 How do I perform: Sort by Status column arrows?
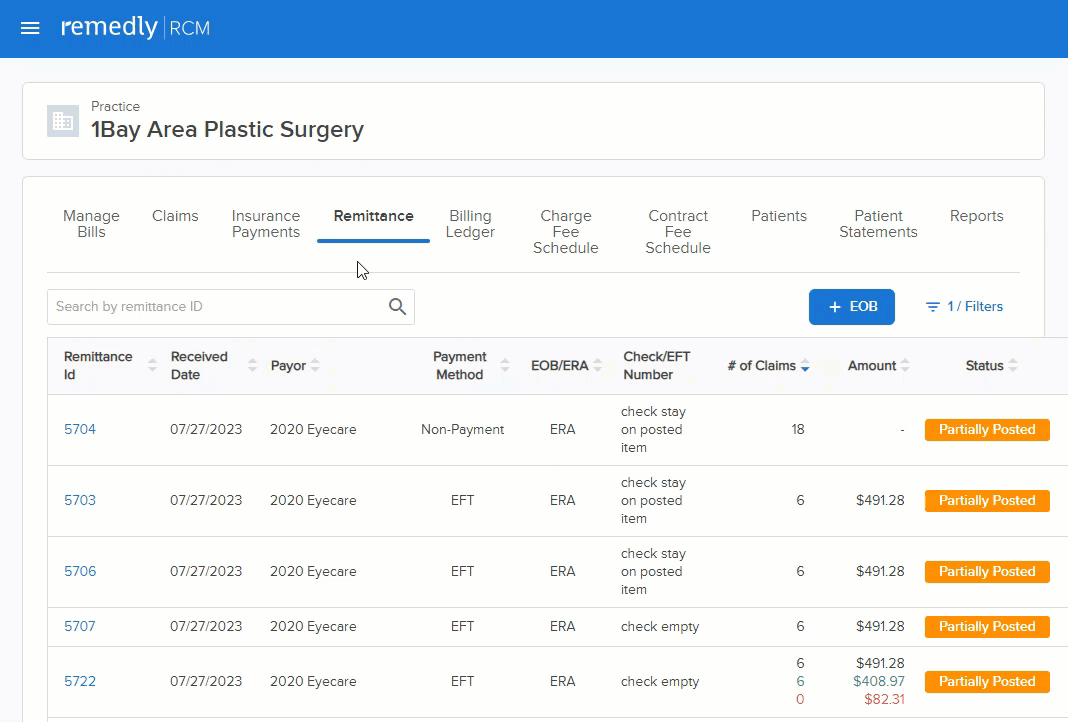point(1013,366)
